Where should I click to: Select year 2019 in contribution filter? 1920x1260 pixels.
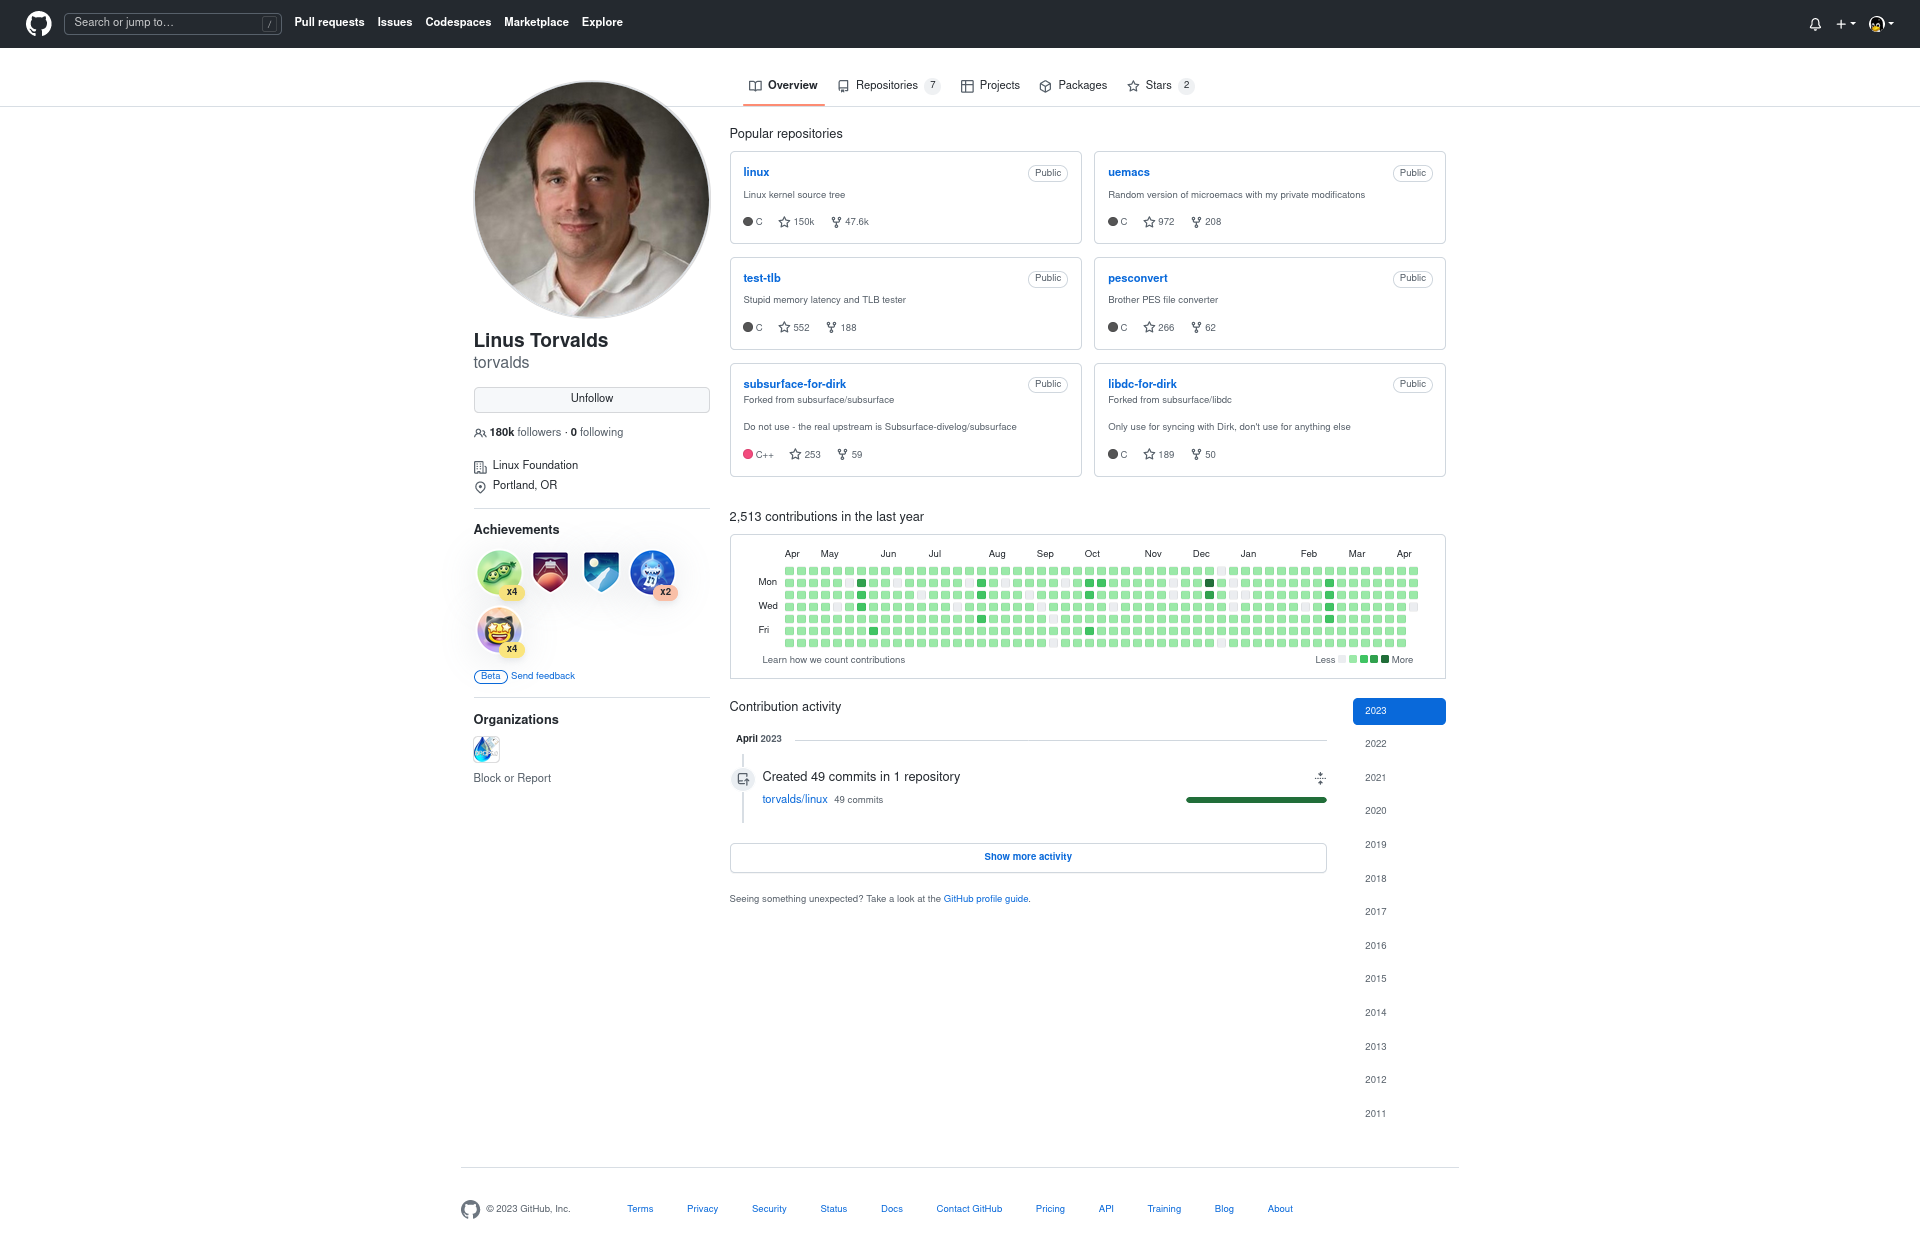click(x=1399, y=846)
